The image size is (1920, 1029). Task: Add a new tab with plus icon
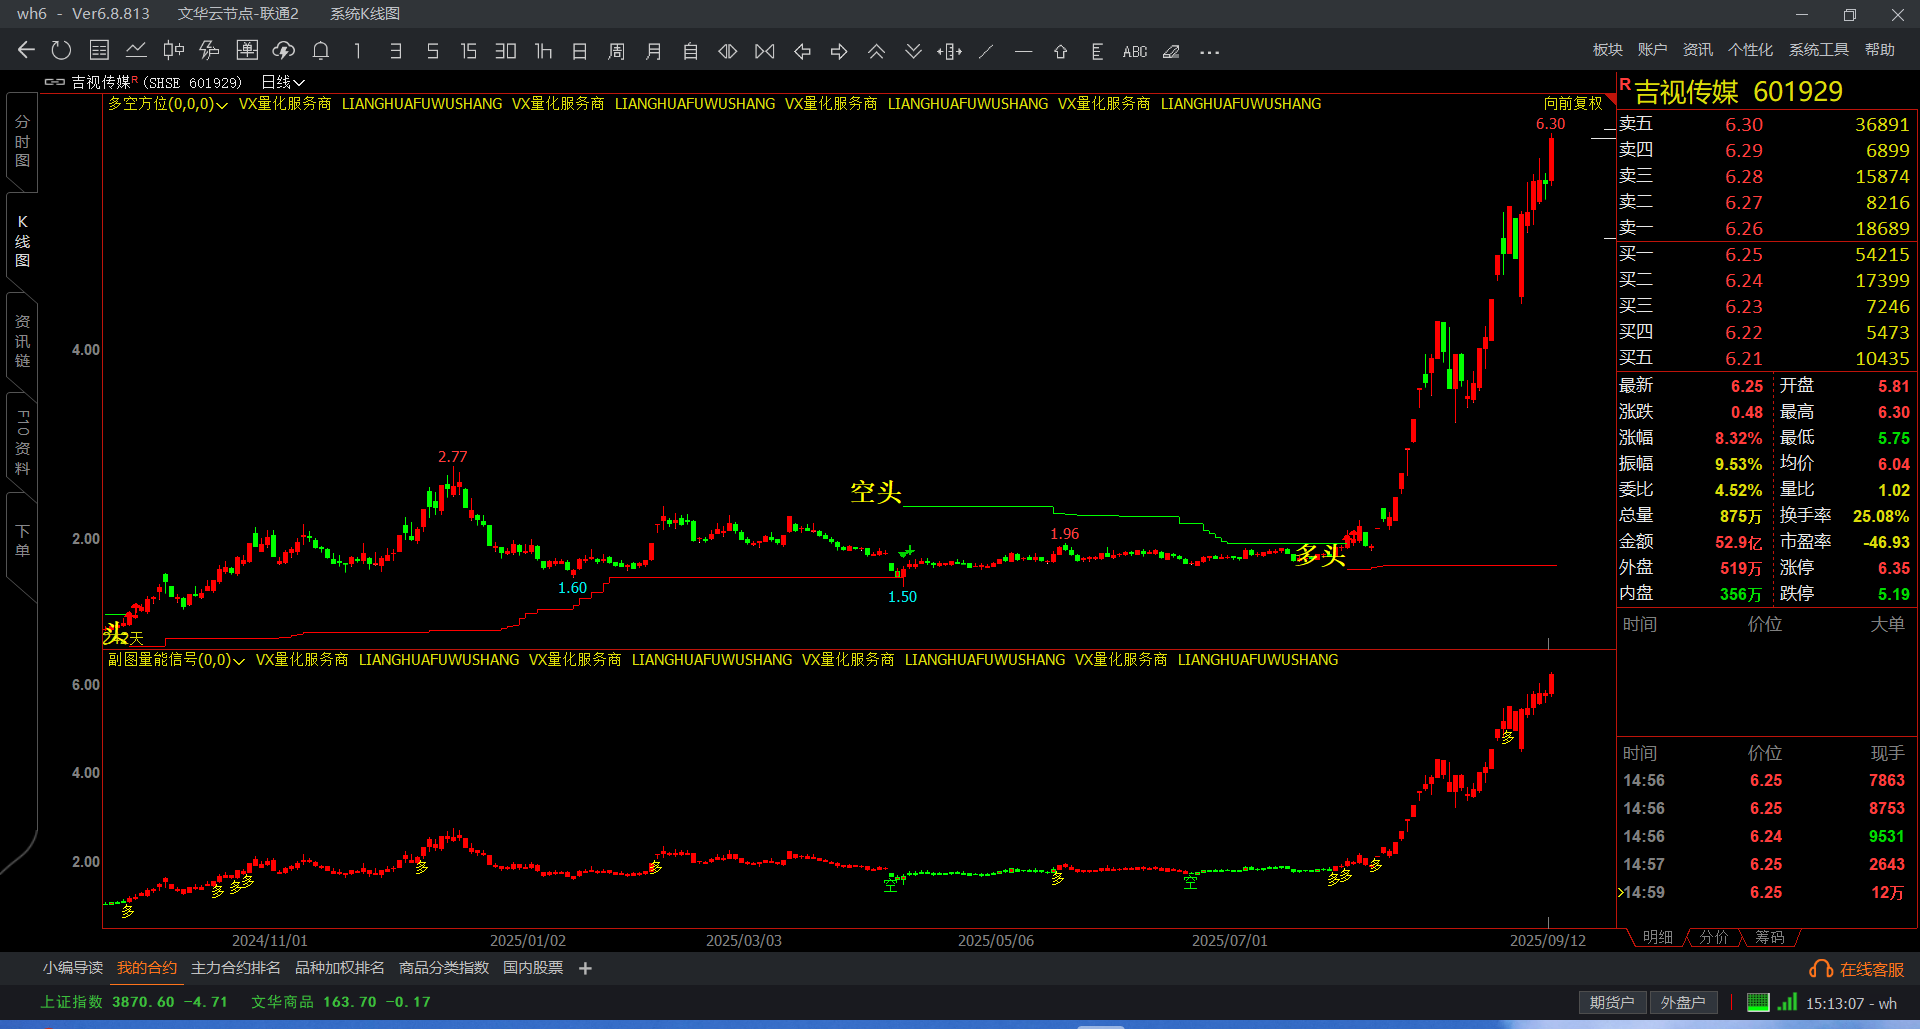tap(586, 968)
